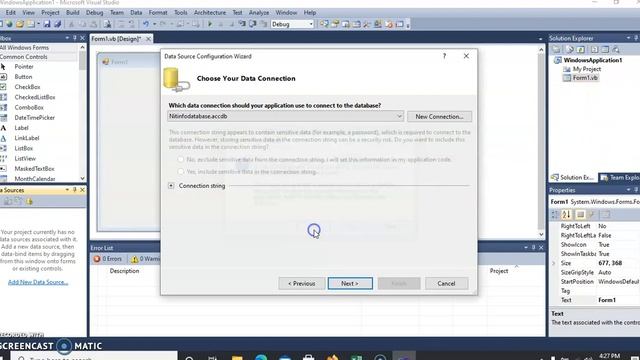Image resolution: width=640 pixels, height=360 pixels.
Task: Click the 0 Warnings filter in Error List
Action: tap(145, 259)
